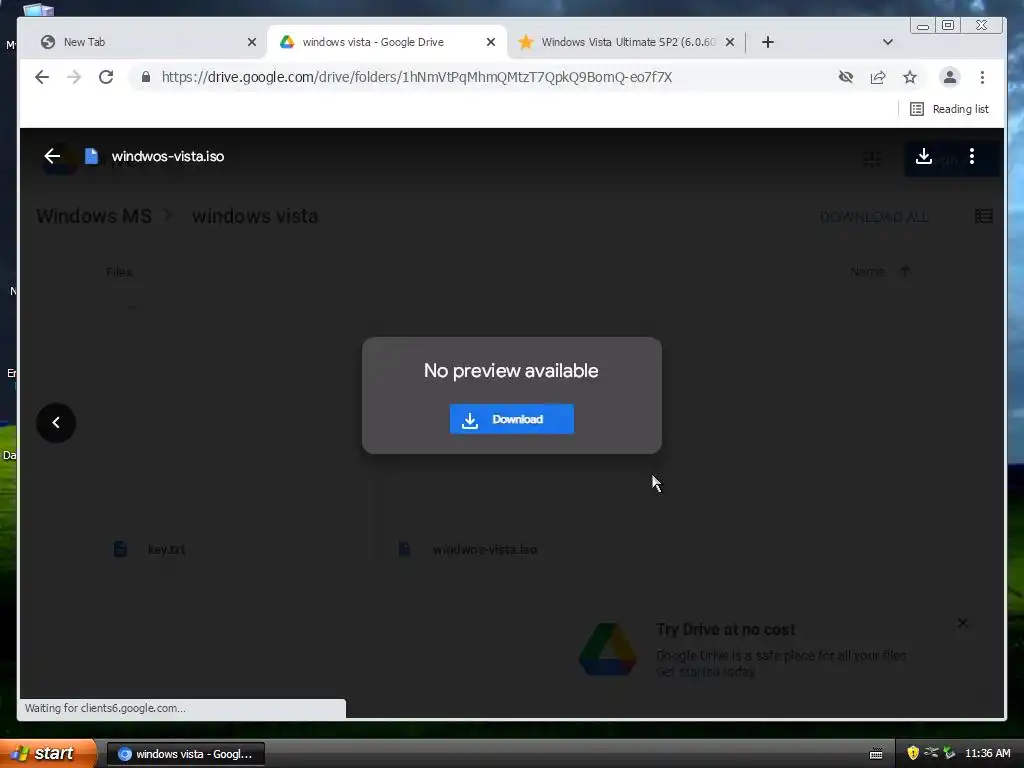This screenshot has width=1024, height=768.
Task: Download file using preview top-right download icon
Action: coord(923,156)
